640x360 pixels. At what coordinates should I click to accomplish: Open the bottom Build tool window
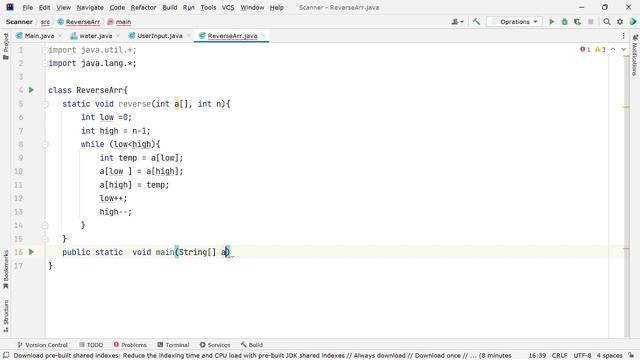(251, 345)
